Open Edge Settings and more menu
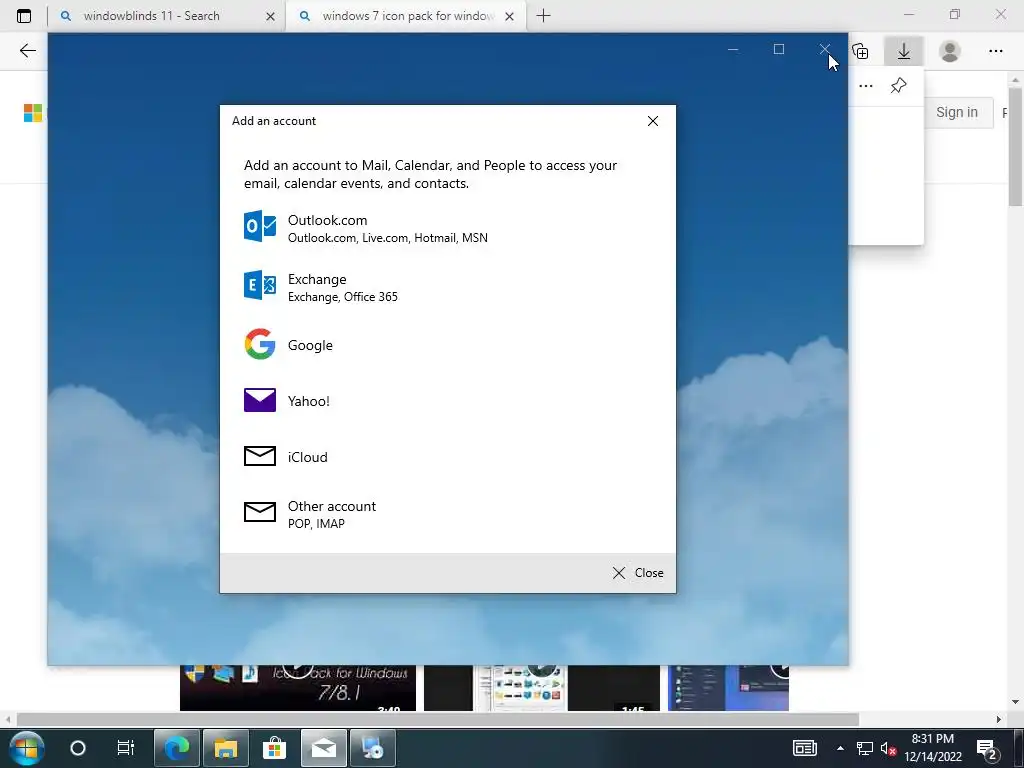The height and width of the screenshot is (768, 1024). coord(995,51)
